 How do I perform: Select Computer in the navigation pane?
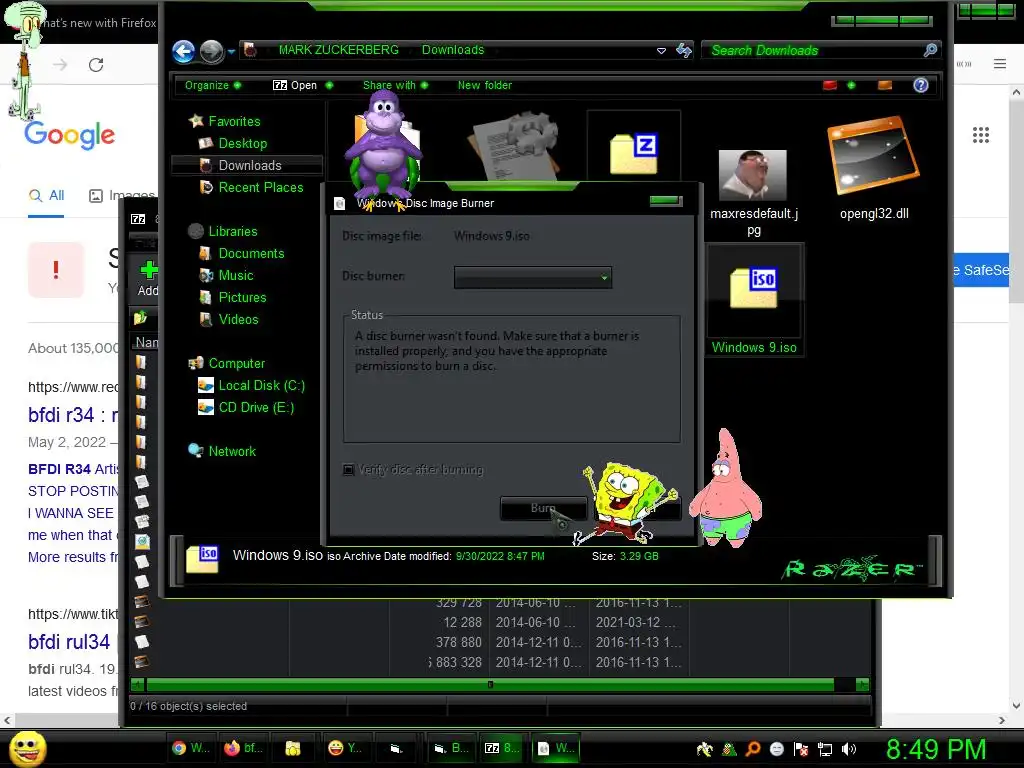(x=236, y=363)
